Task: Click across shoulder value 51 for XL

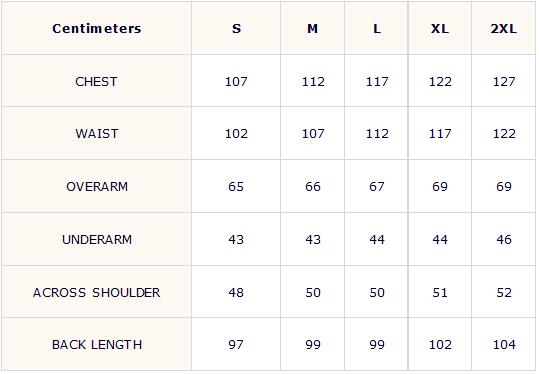Action: [440, 293]
